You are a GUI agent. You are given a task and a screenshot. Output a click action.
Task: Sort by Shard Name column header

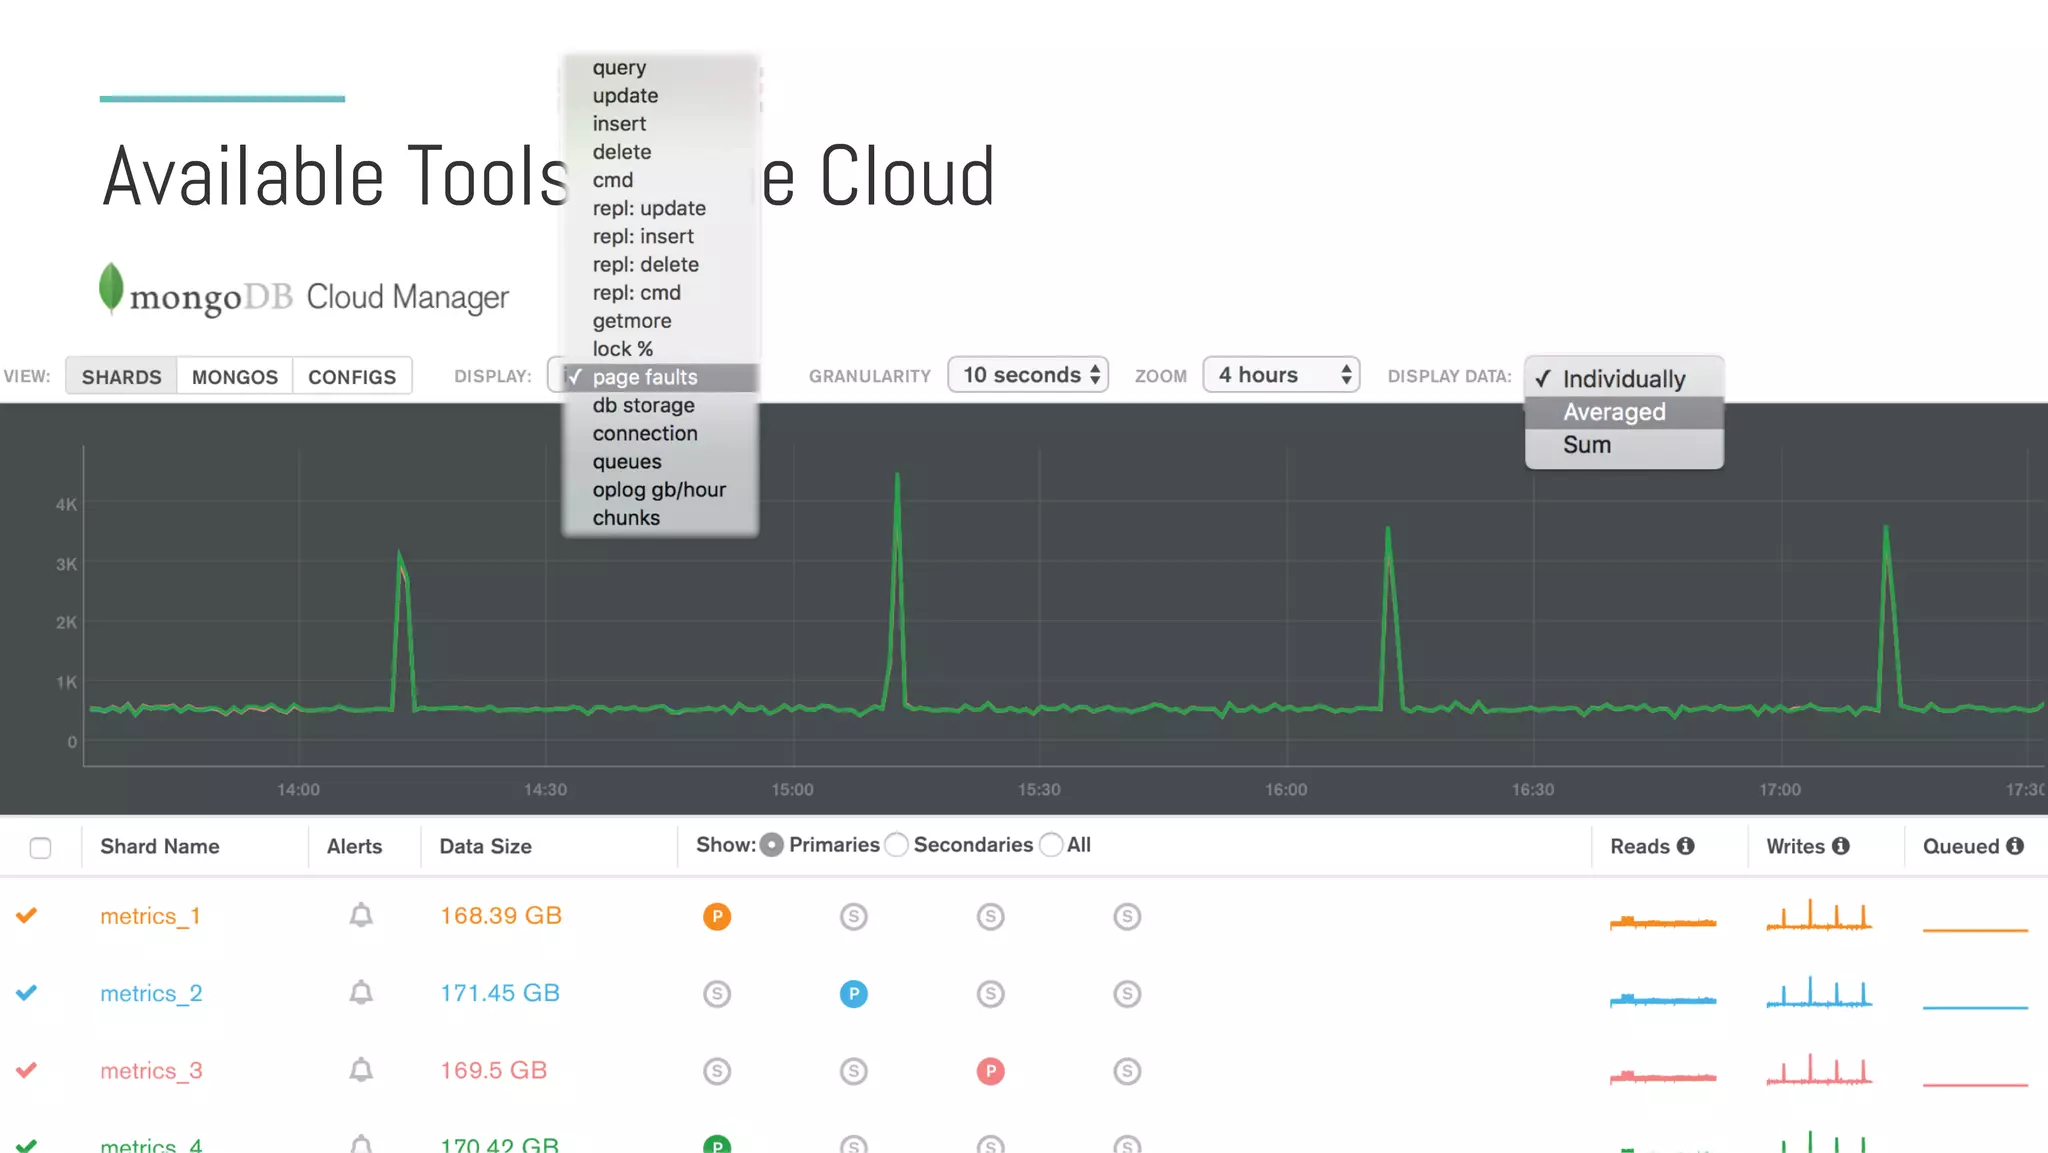[x=160, y=846]
